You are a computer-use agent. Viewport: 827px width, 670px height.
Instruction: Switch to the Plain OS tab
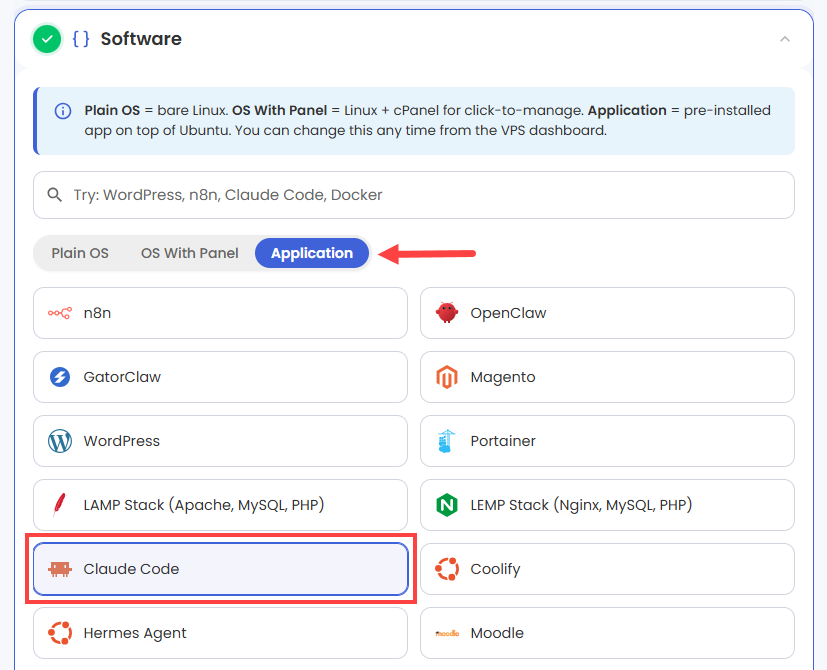click(80, 253)
